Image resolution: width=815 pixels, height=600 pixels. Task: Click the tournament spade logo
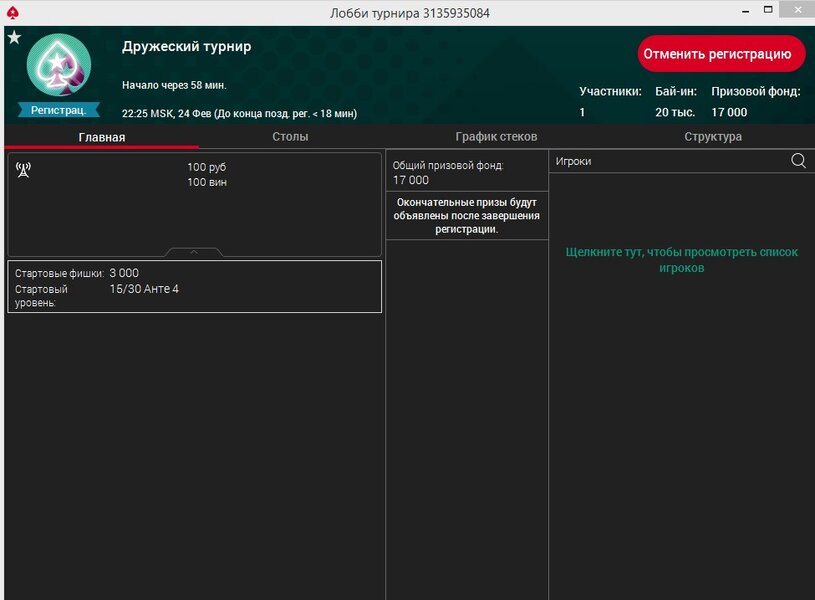[58, 66]
